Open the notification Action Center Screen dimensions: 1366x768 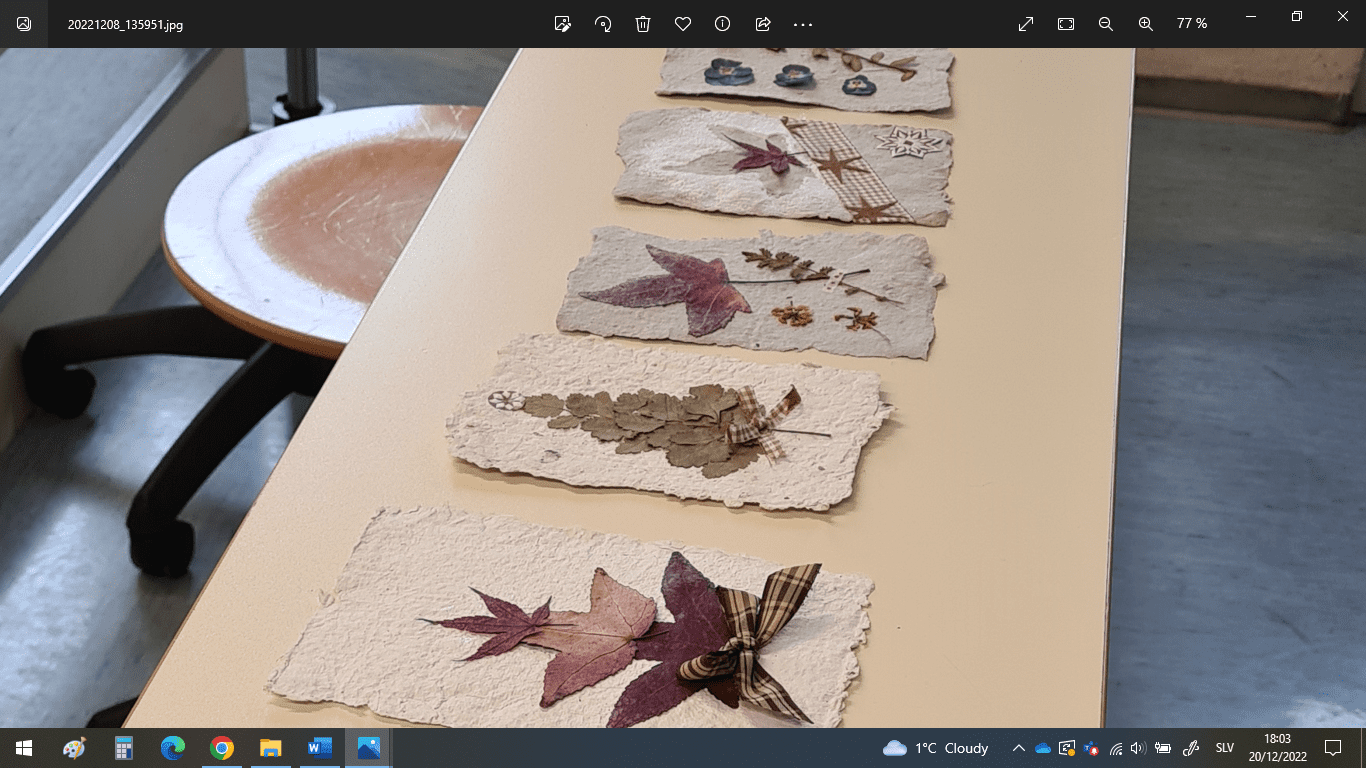coord(1332,748)
